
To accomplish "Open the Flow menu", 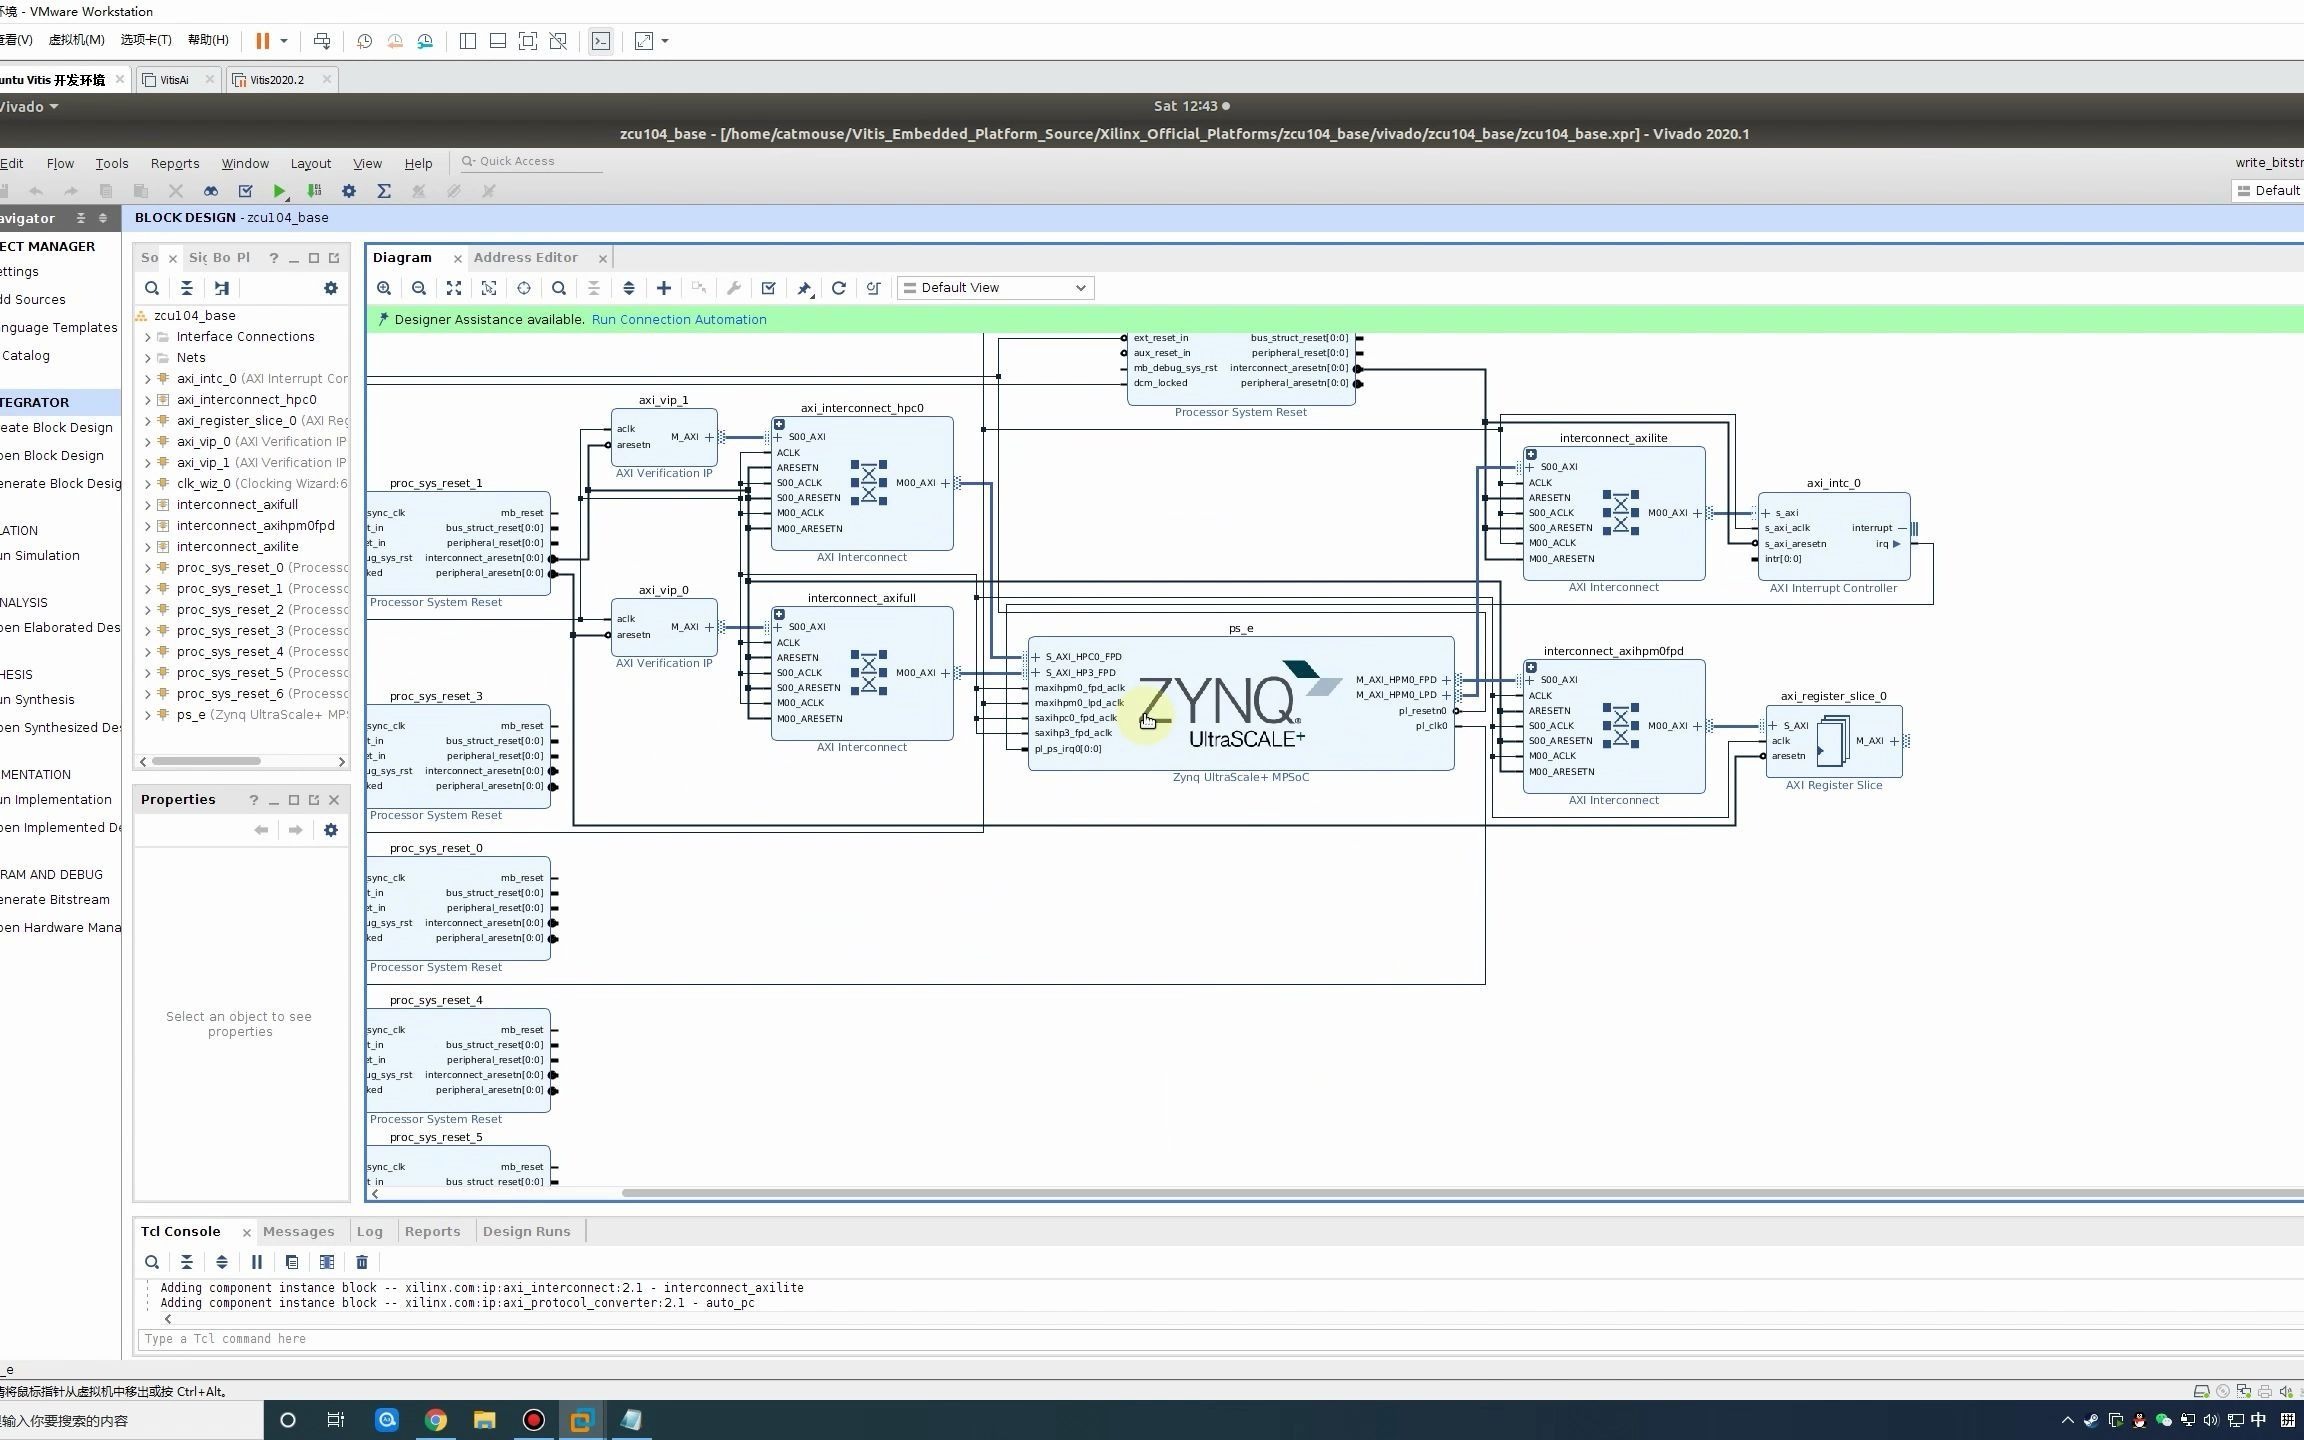I will pyautogui.click(x=60, y=164).
